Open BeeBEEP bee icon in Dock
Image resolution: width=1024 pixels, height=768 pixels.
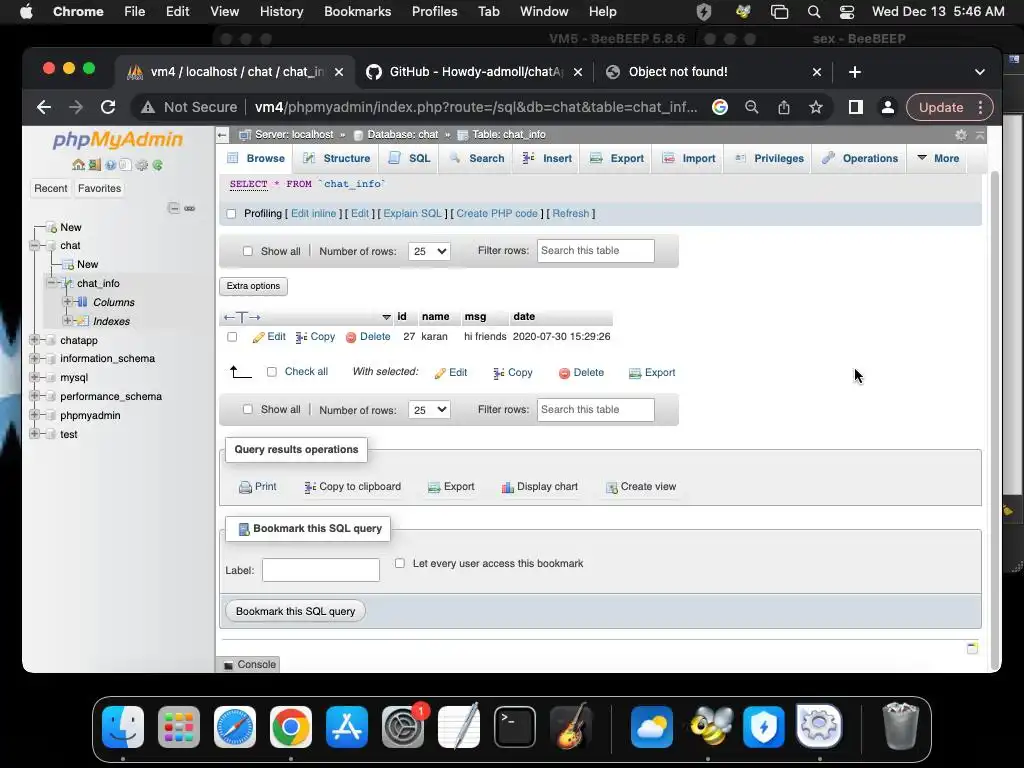710,727
